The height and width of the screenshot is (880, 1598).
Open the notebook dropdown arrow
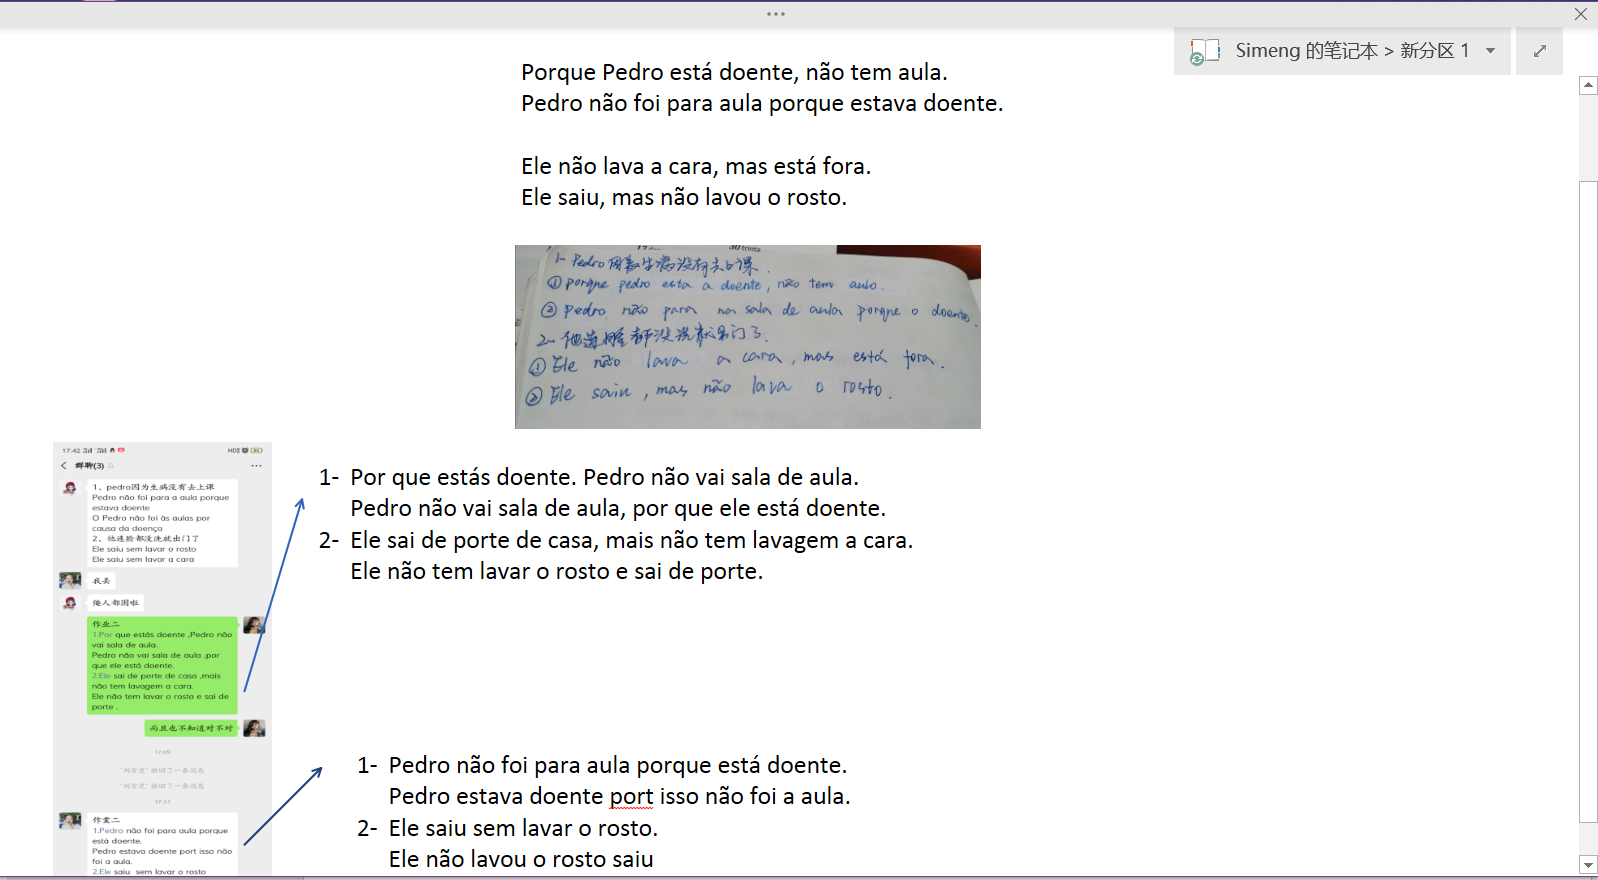click(x=1490, y=51)
